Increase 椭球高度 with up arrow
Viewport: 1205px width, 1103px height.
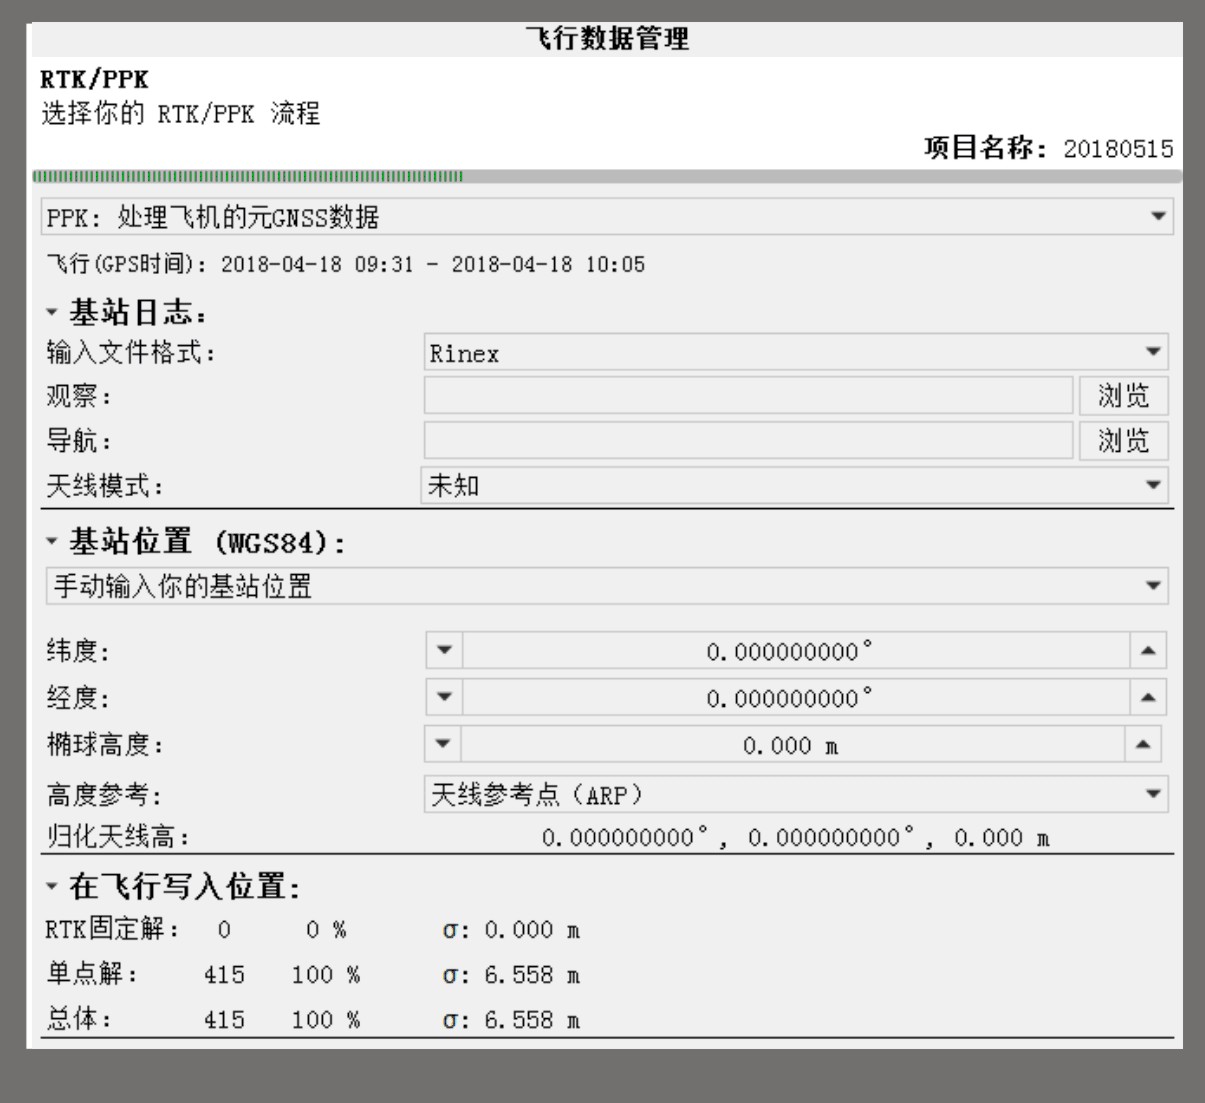pos(1142,745)
